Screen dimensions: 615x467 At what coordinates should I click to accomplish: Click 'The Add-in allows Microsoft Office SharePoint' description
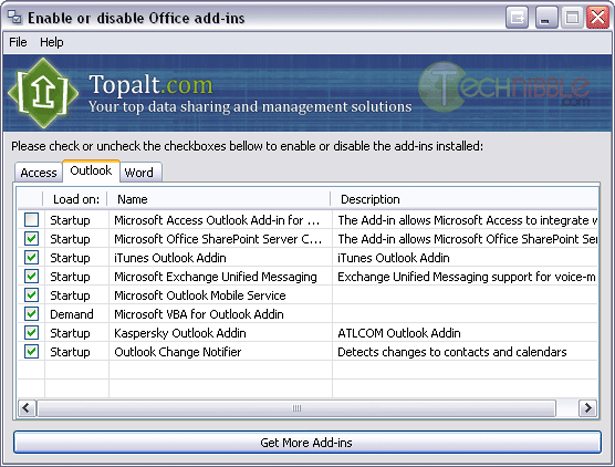[x=468, y=239]
